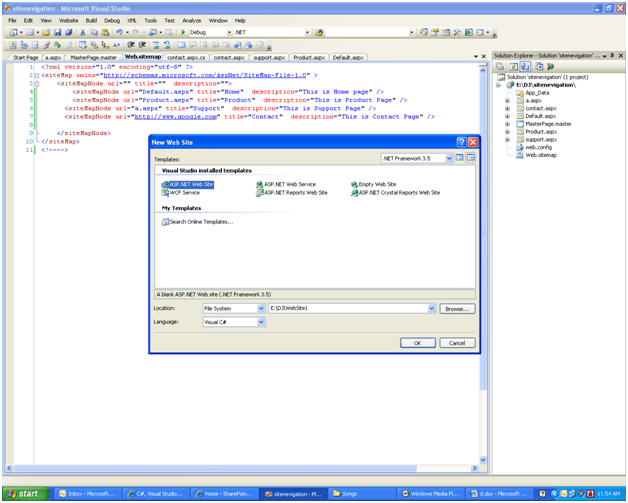Switch templates to small icons view
Image resolution: width=628 pixels, height=503 pixels.
click(x=471, y=158)
